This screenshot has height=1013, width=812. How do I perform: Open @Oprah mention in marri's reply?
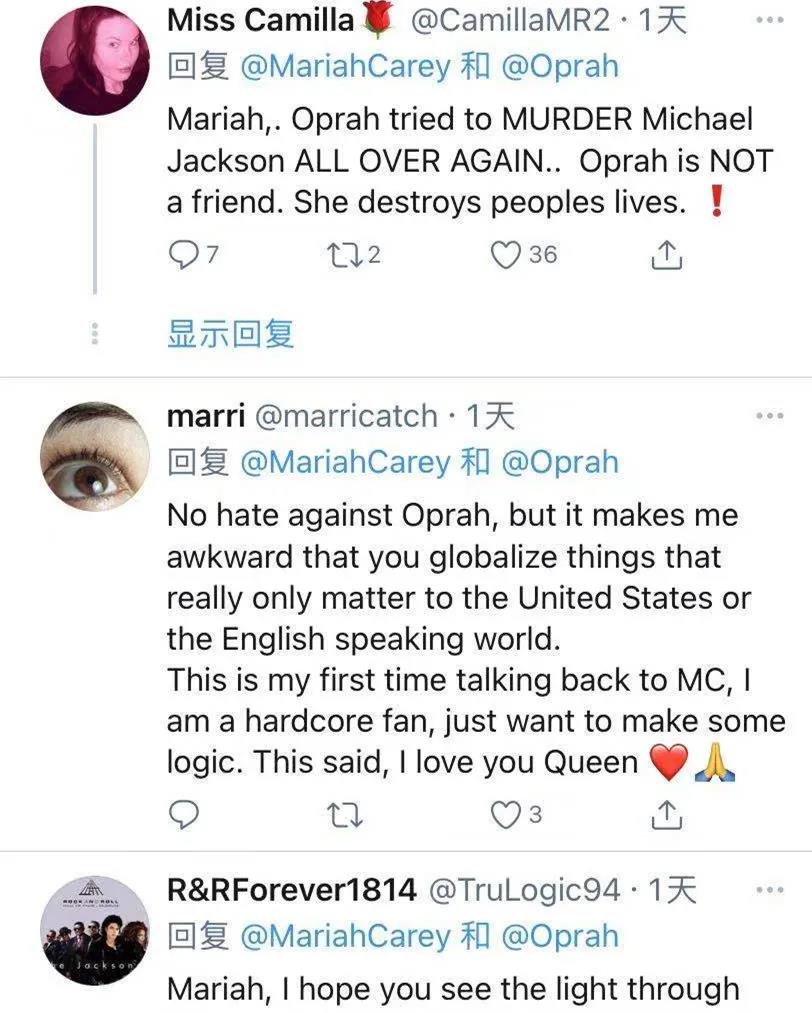coord(560,462)
